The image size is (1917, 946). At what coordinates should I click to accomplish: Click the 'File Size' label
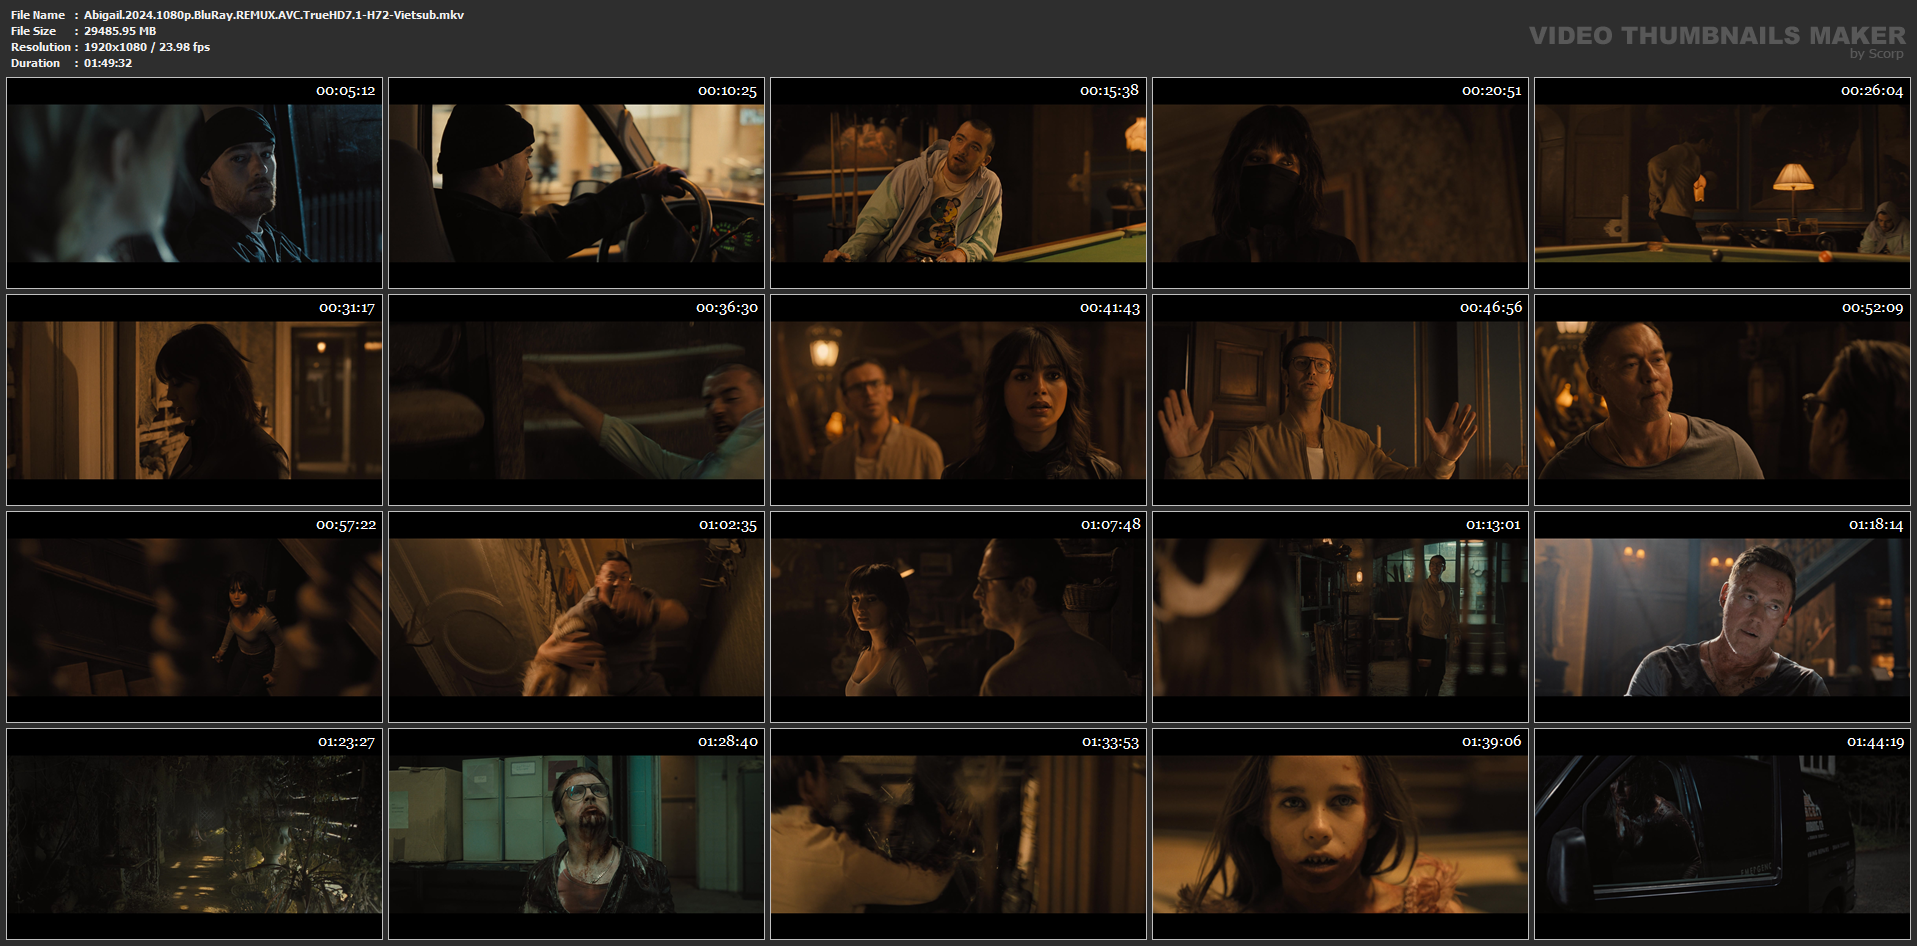click(x=34, y=31)
